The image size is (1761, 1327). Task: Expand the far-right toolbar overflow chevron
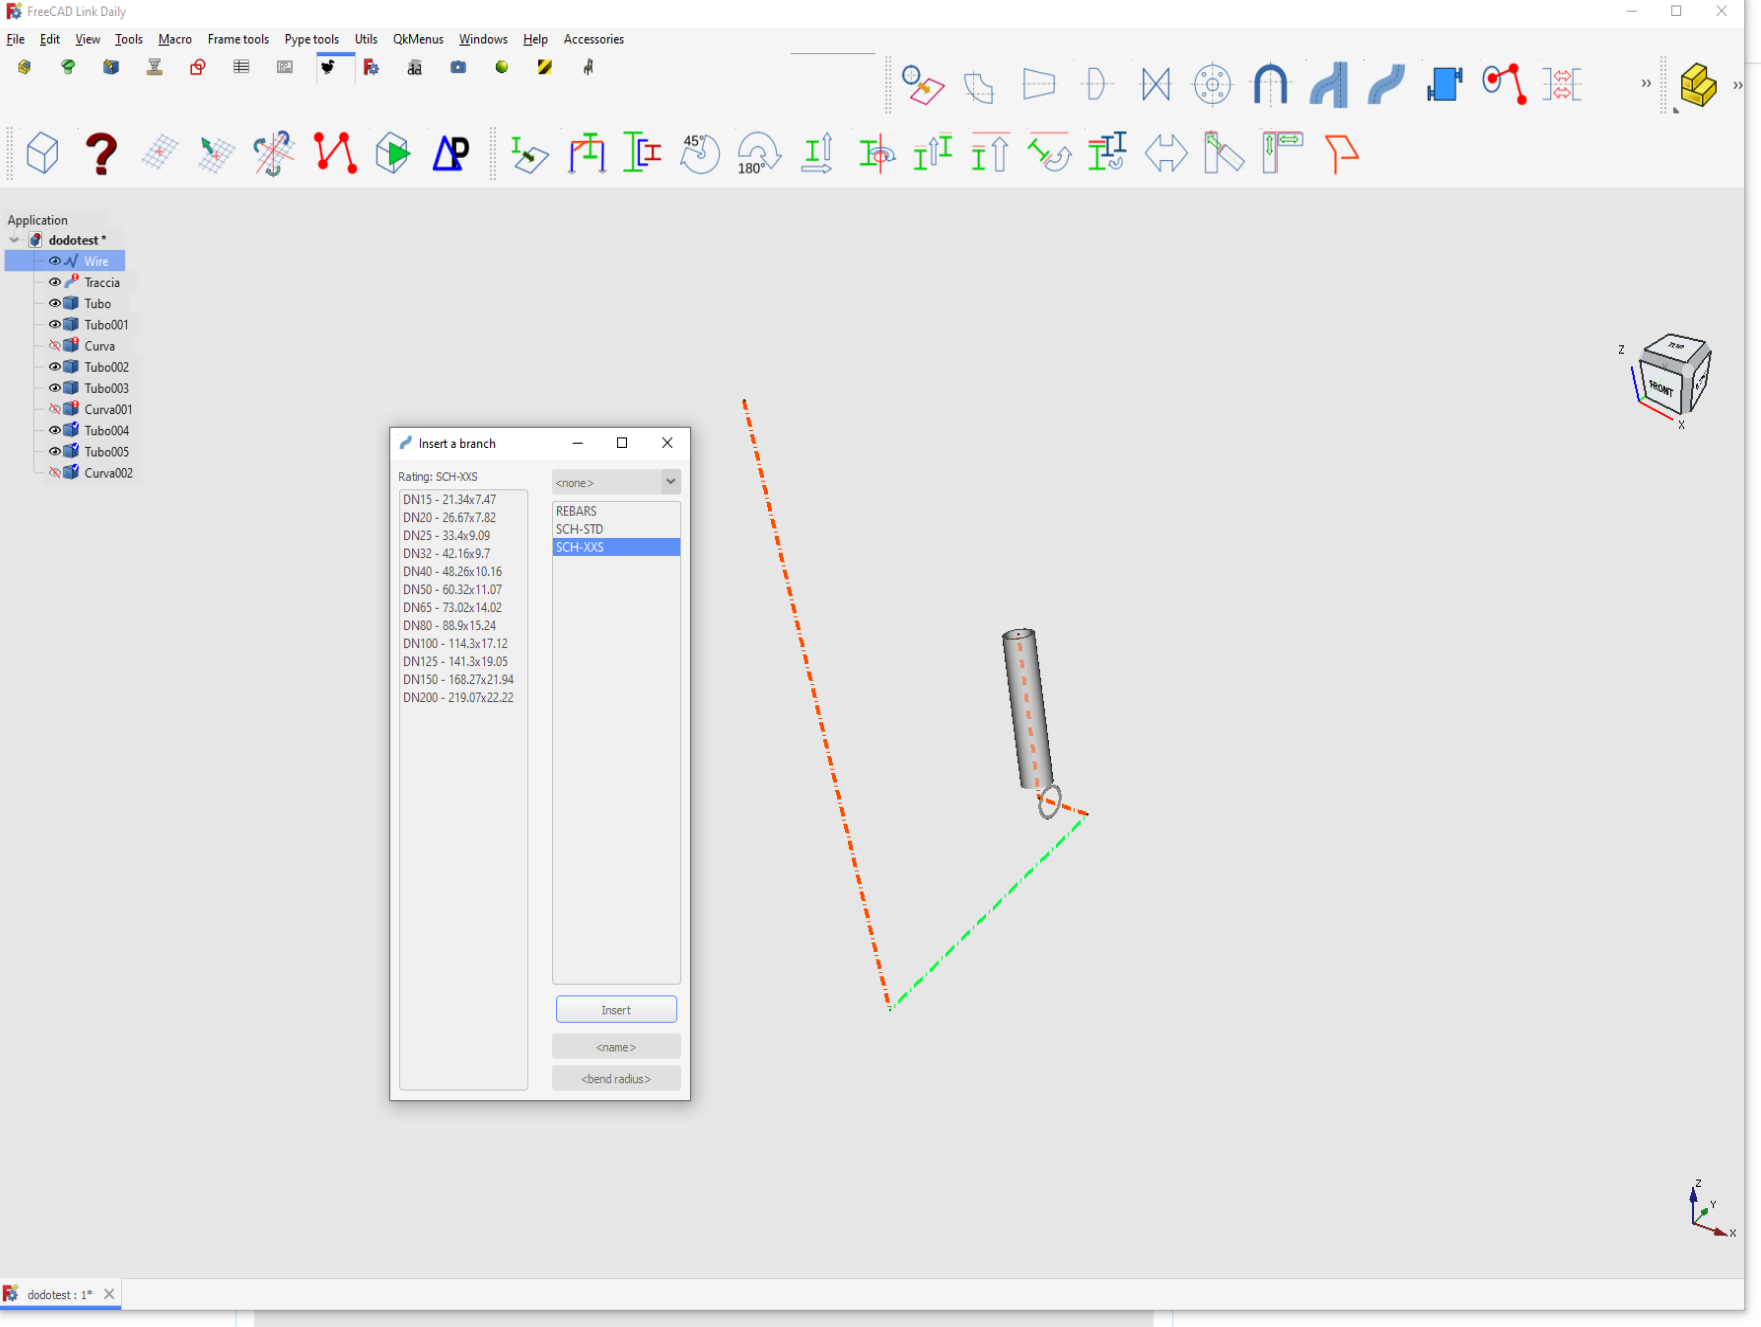(x=1738, y=85)
